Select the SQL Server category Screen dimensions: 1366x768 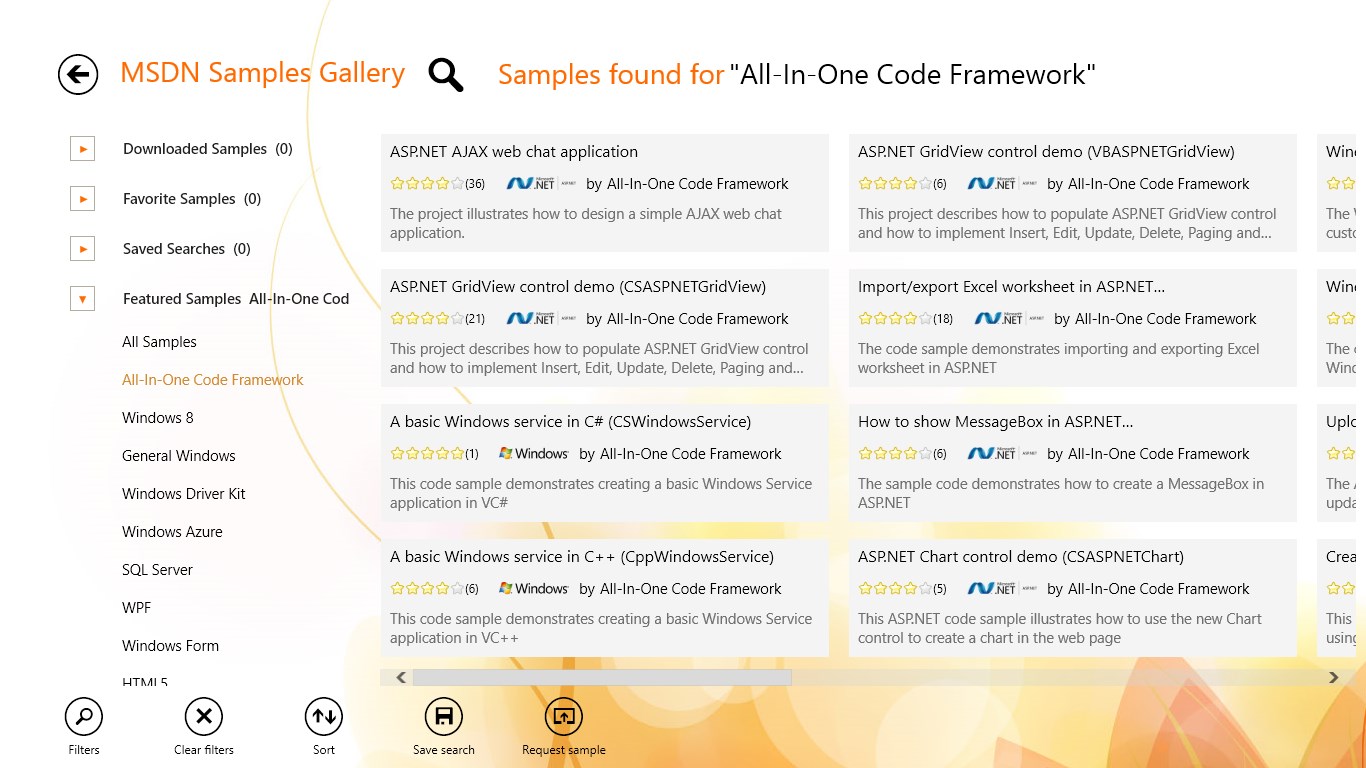pyautogui.click(x=157, y=570)
